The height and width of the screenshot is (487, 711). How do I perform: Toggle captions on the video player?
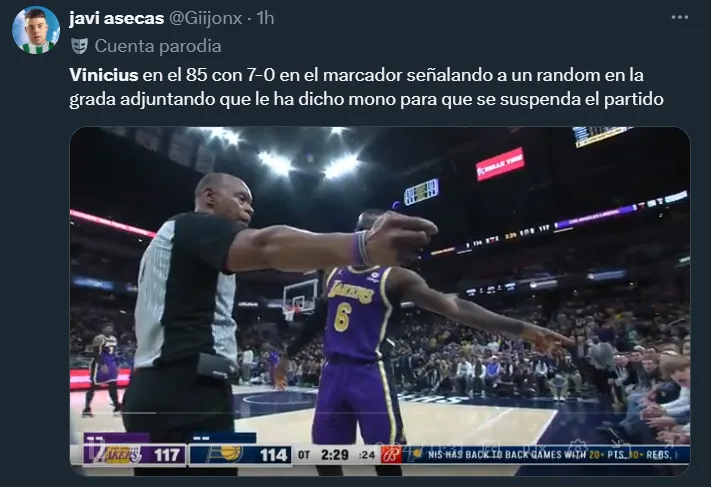coord(491,447)
